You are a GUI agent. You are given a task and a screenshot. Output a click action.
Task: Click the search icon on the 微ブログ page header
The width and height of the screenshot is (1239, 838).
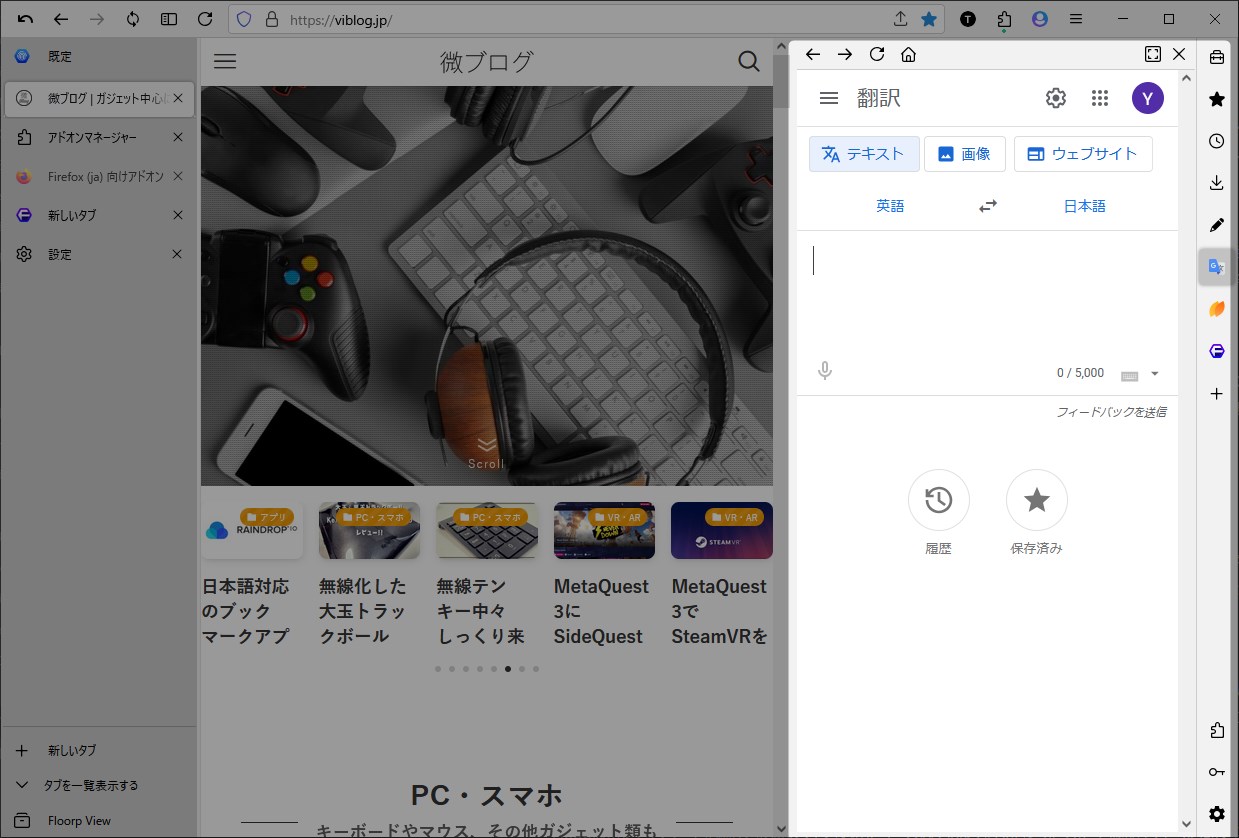tap(748, 61)
